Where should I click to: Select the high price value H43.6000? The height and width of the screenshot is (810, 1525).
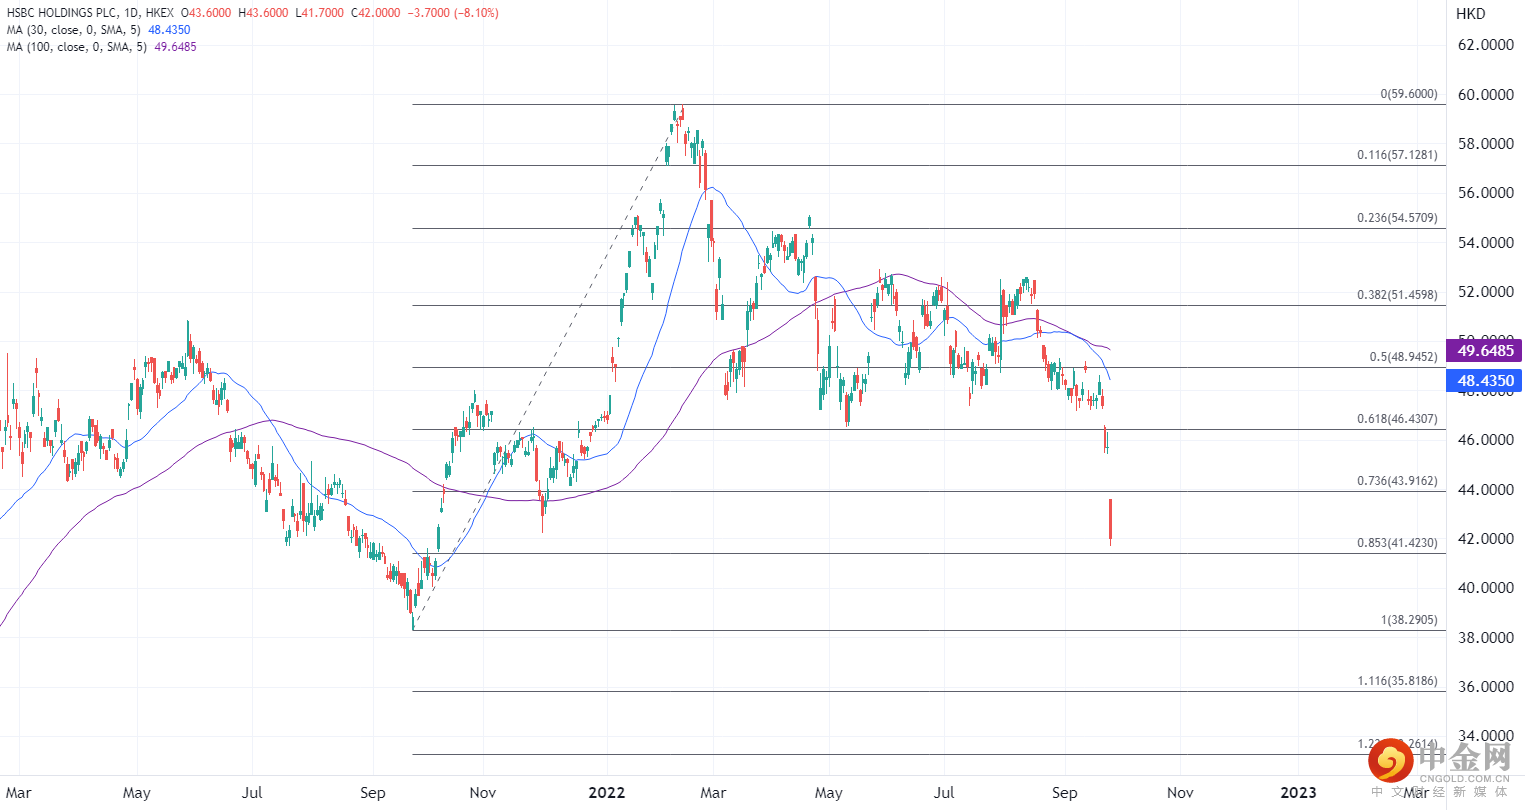[263, 13]
